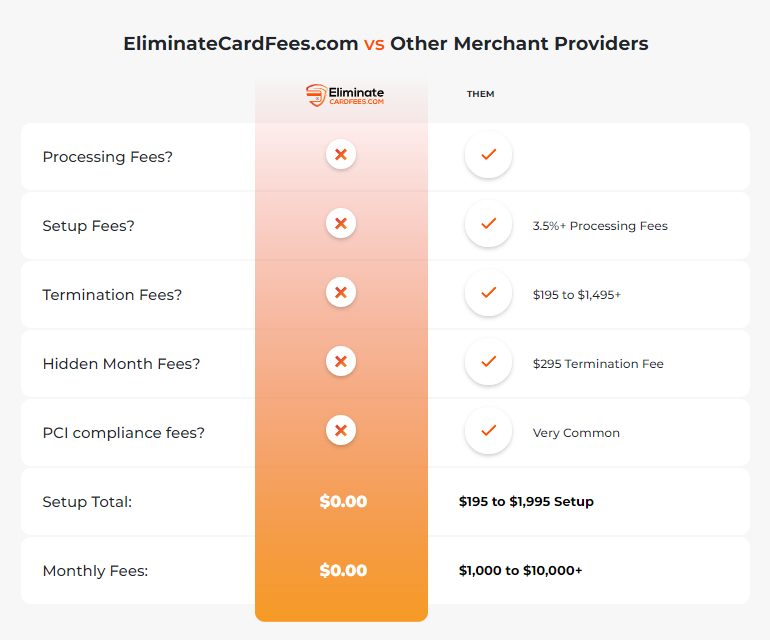
Task: Click the Termination Fees? row label
Action: [x=112, y=295]
